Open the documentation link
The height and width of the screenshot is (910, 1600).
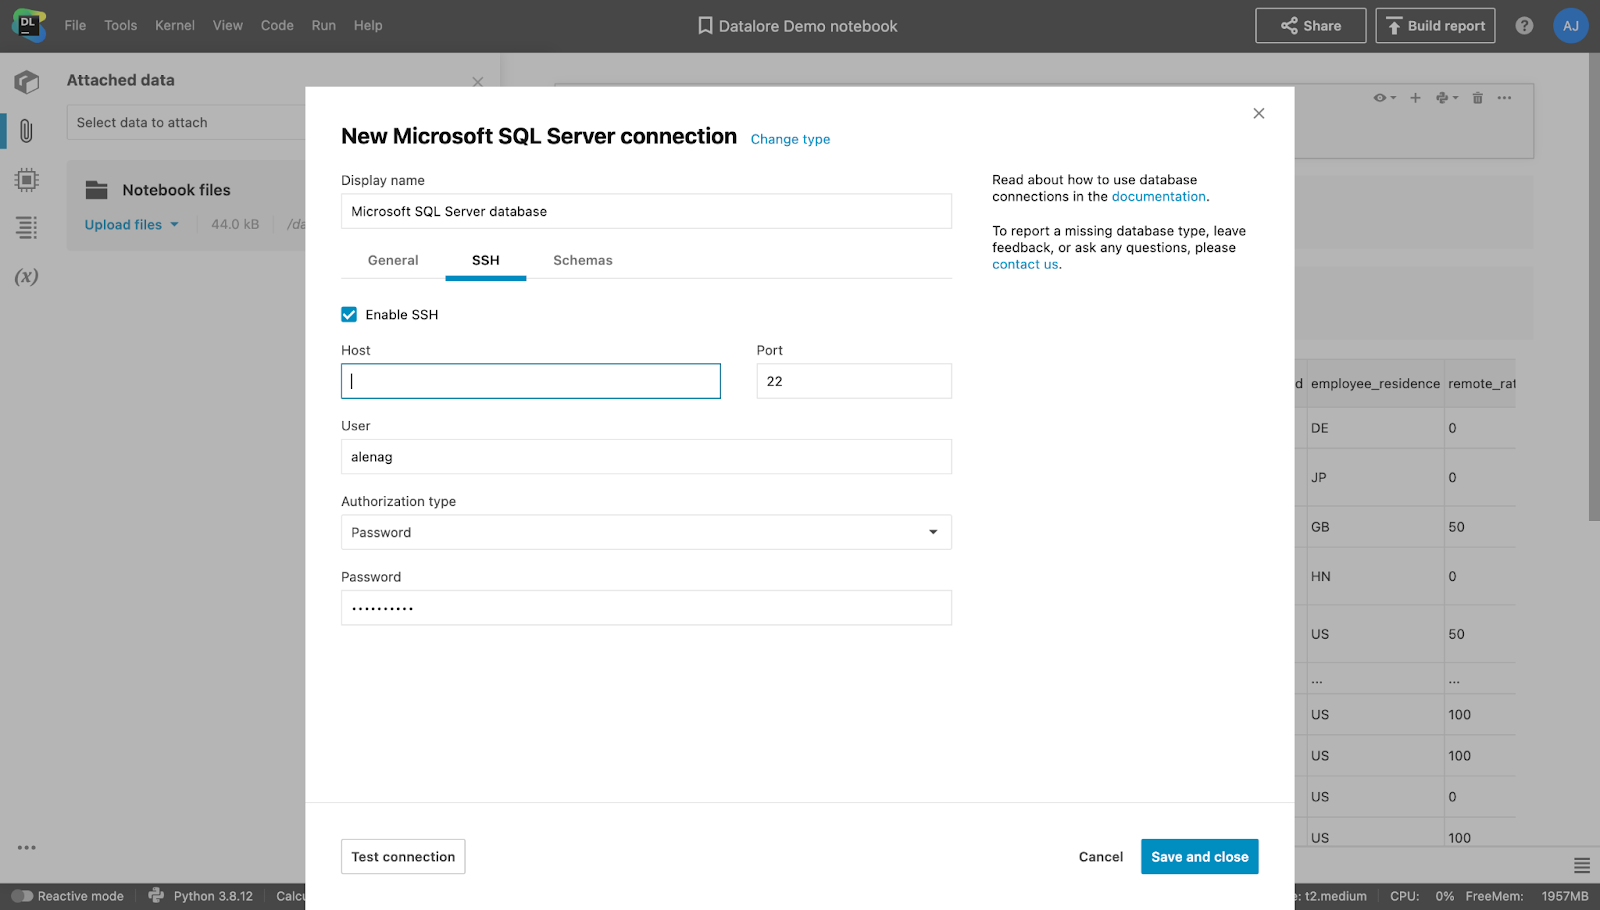pyautogui.click(x=1159, y=197)
